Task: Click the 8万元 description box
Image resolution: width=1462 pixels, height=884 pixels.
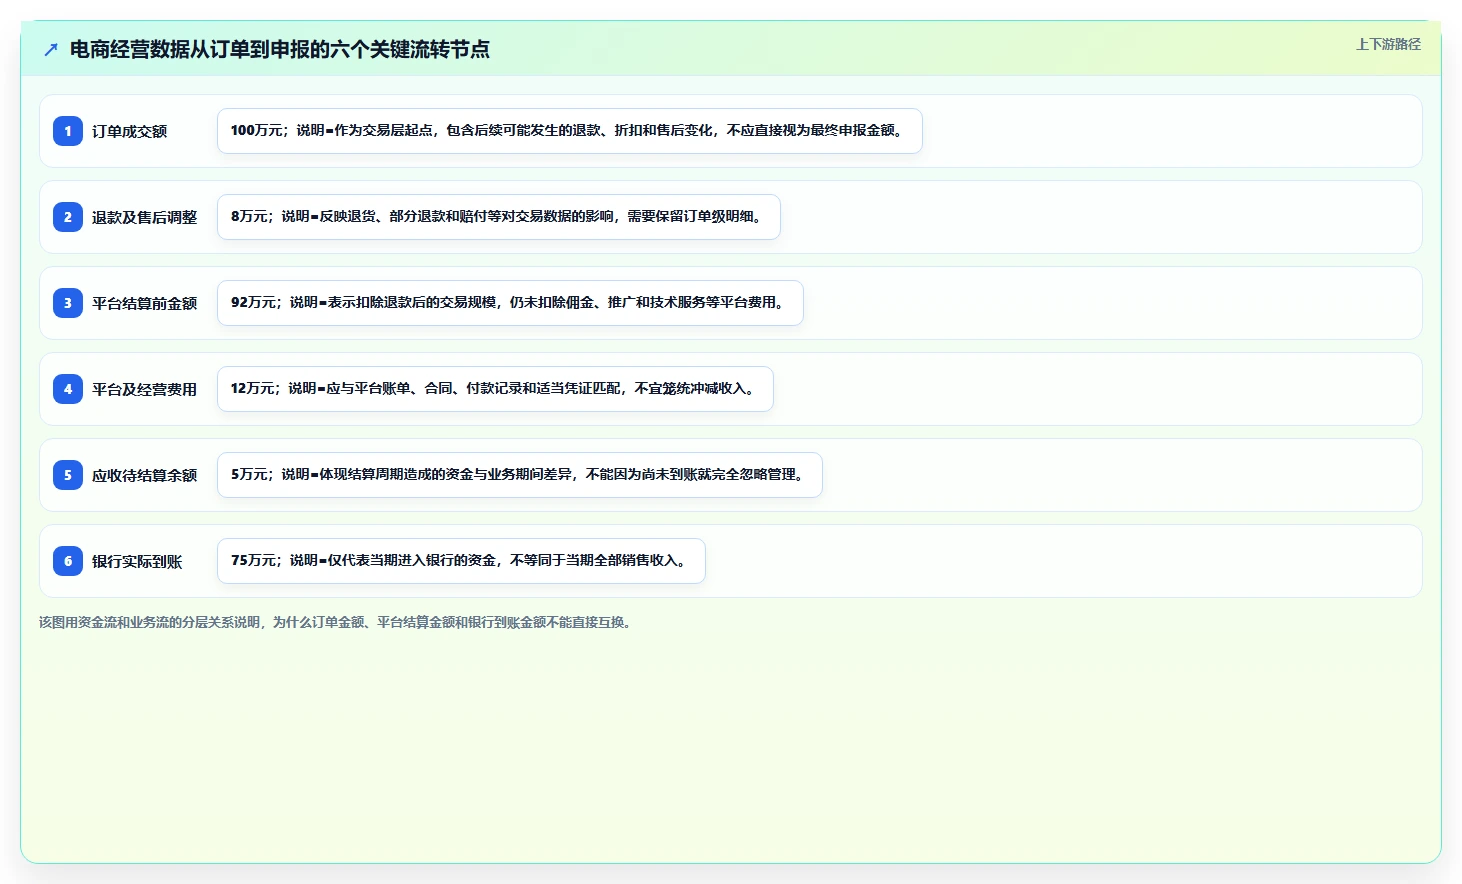Action: (x=499, y=217)
